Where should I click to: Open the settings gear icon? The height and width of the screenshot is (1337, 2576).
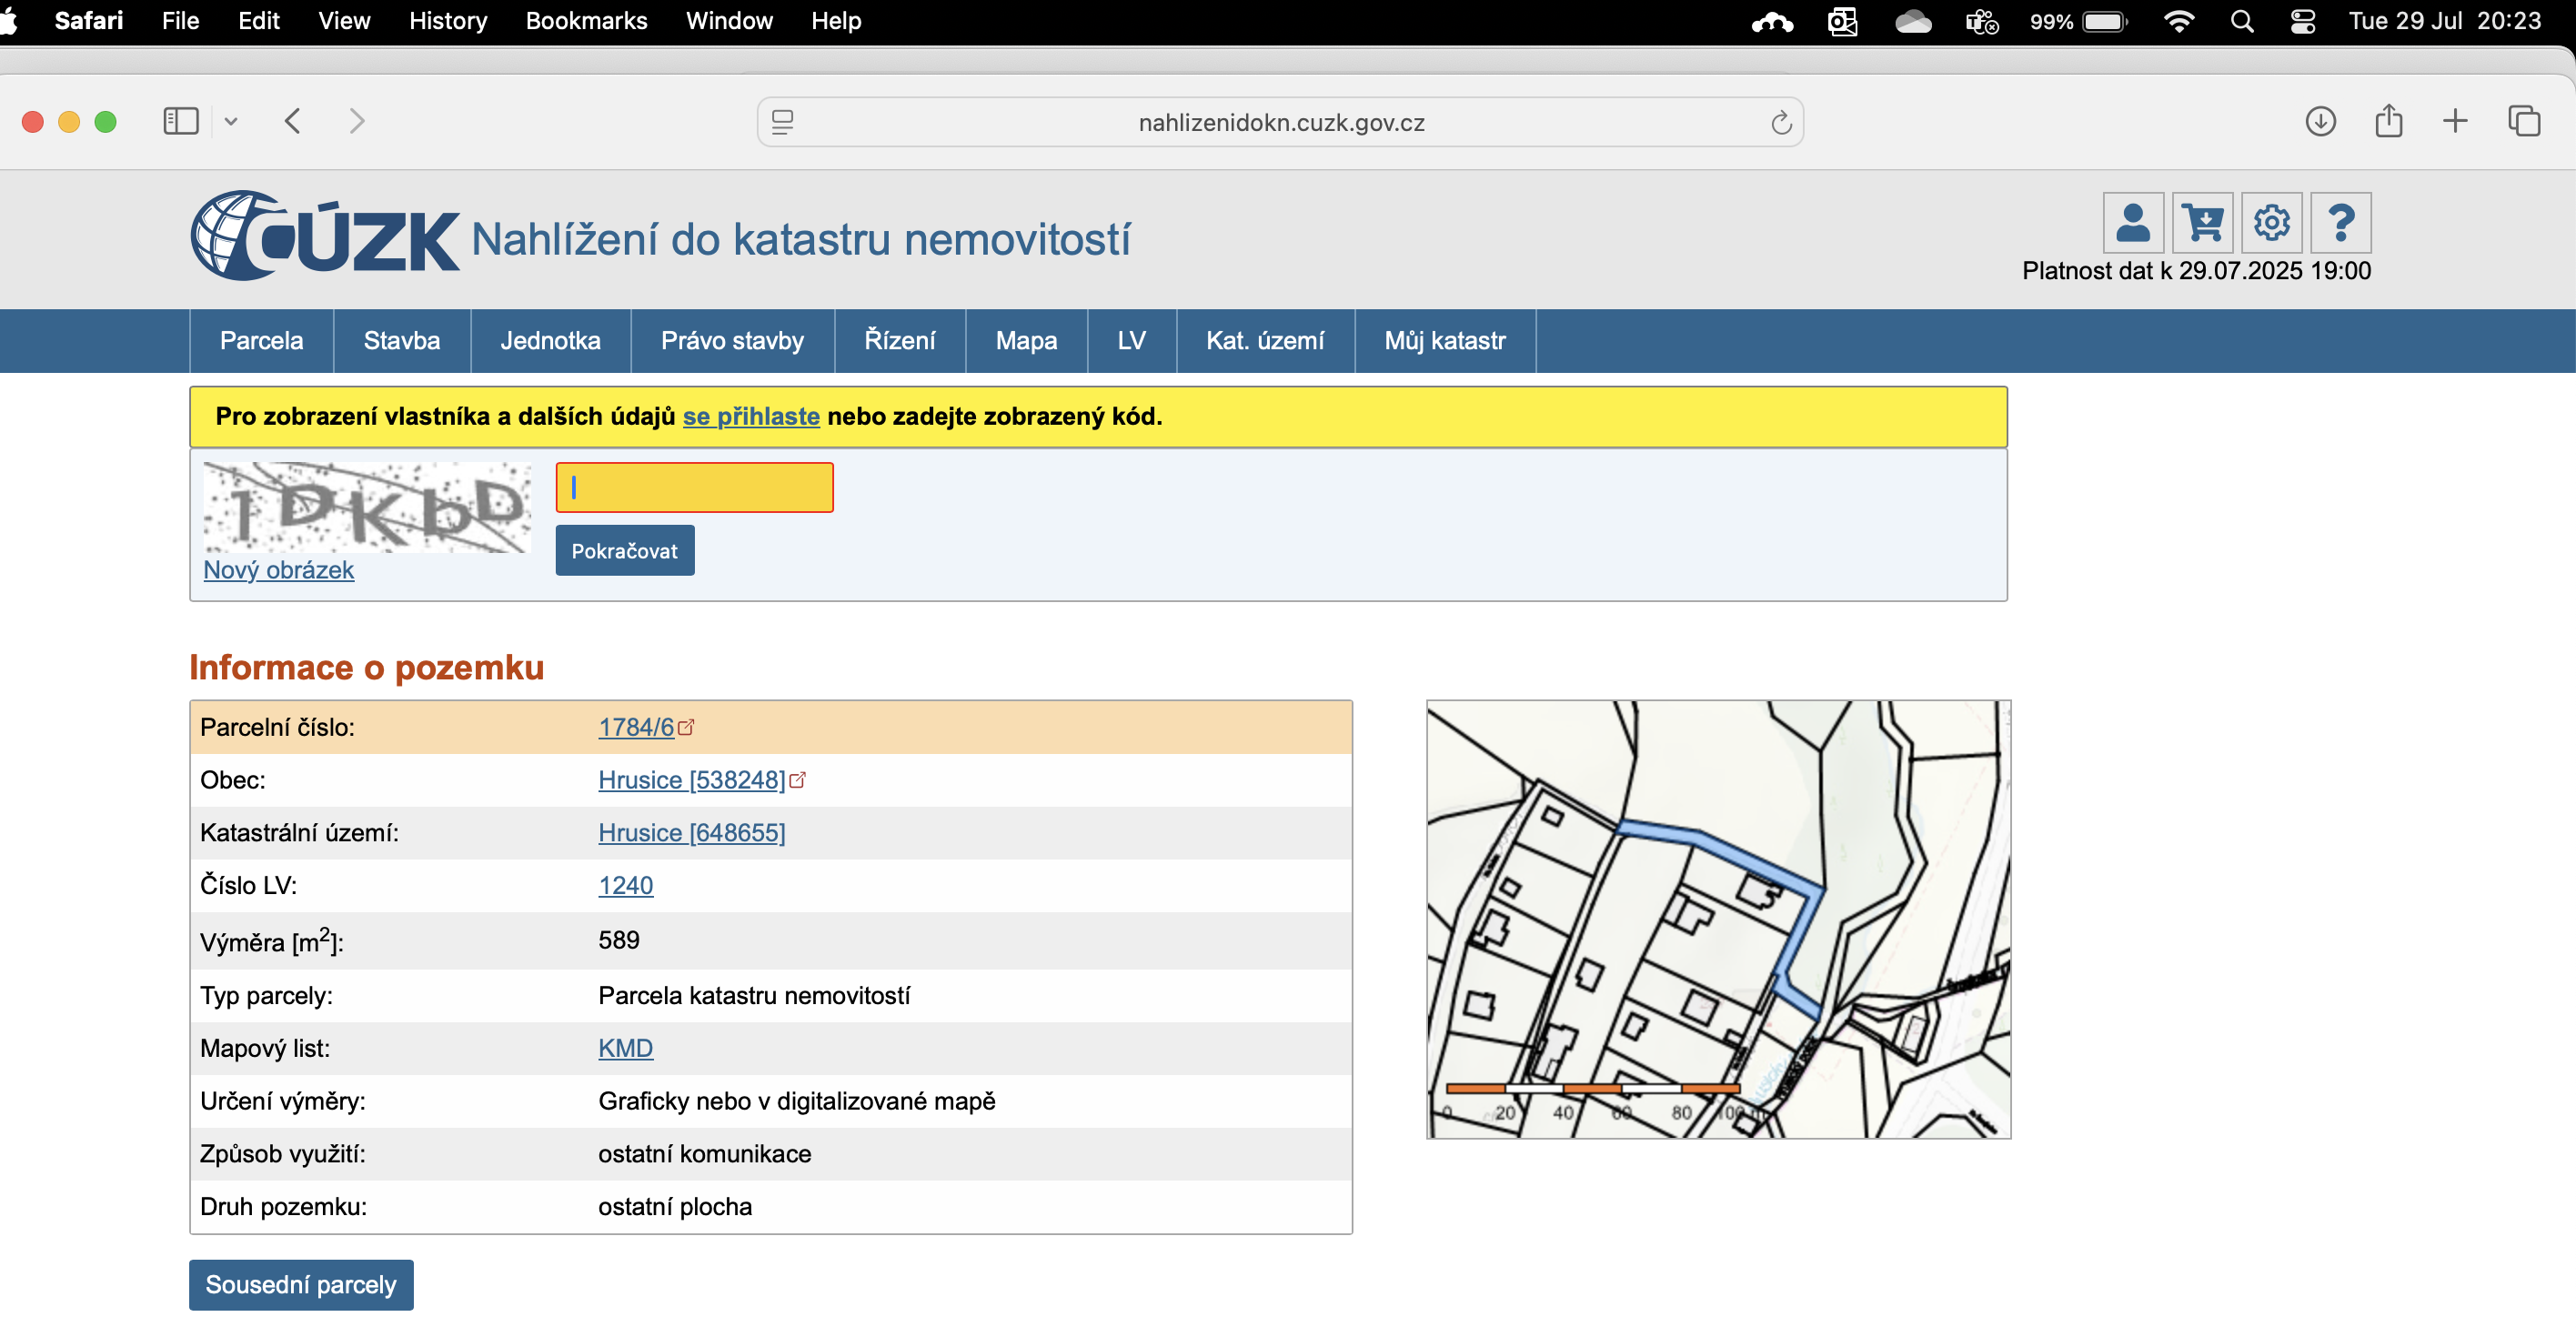2271,222
